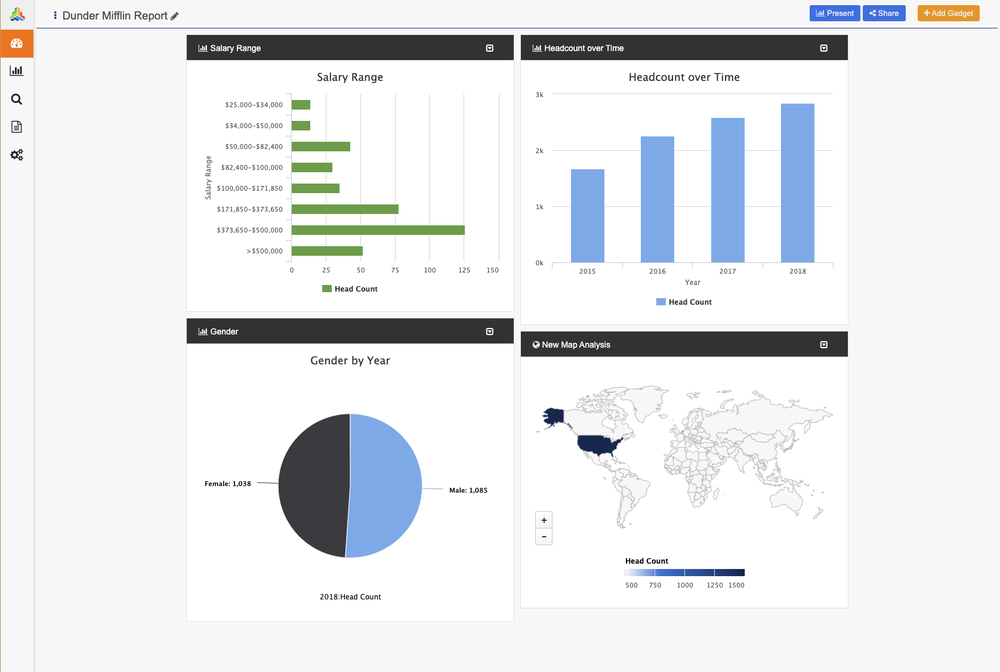This screenshot has width=1000, height=672.
Task: Click the '2015' x-axis label
Action: click(587, 271)
